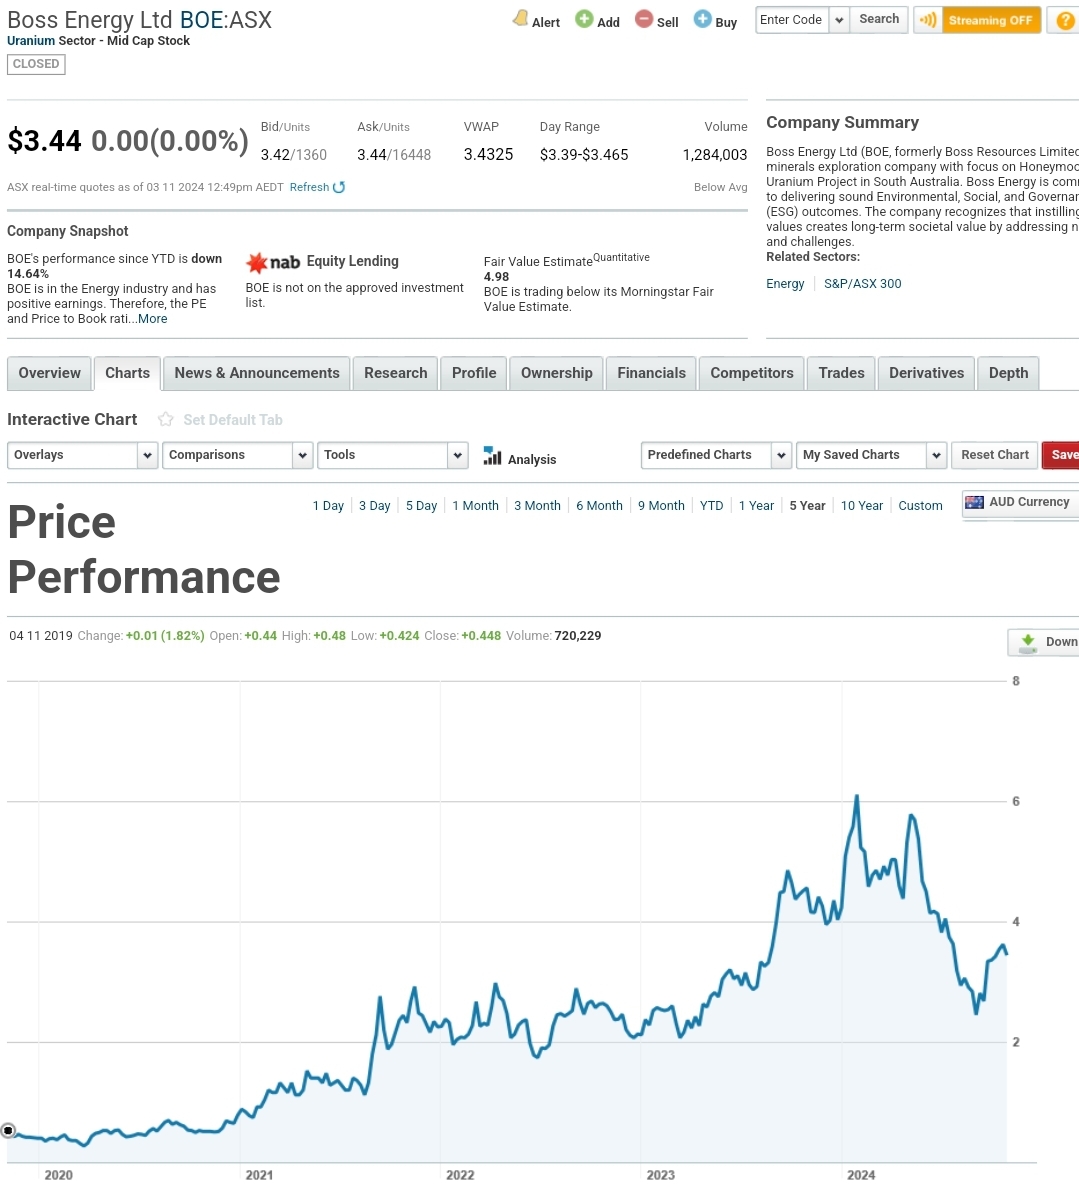Viewport: 1079px width, 1190px height.
Task: Select the Charts tab
Action: (x=127, y=373)
